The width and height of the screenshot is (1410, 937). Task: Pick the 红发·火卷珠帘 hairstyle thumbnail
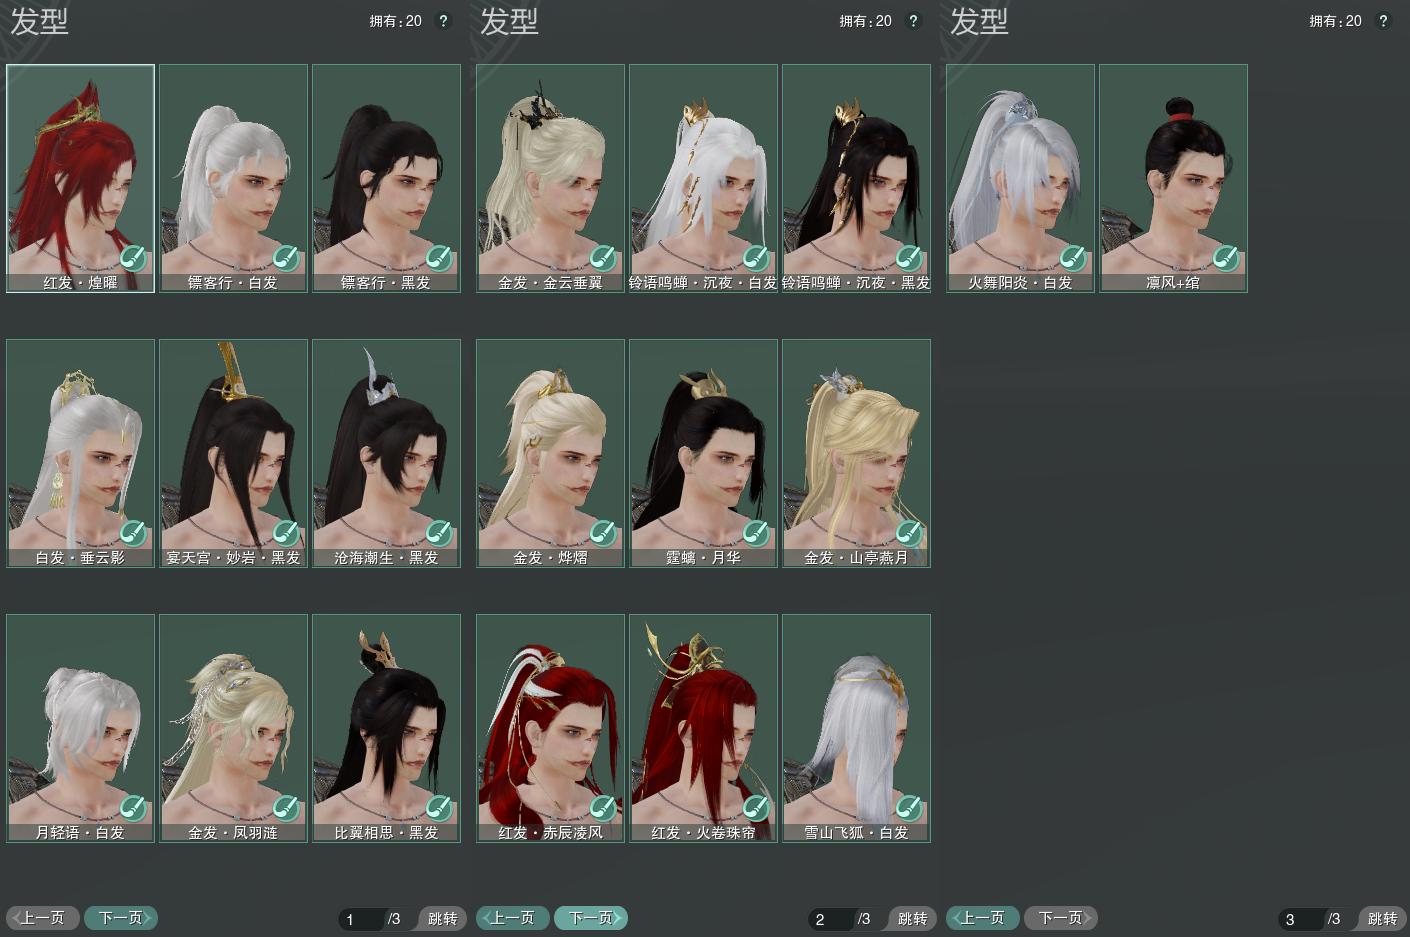704,729
